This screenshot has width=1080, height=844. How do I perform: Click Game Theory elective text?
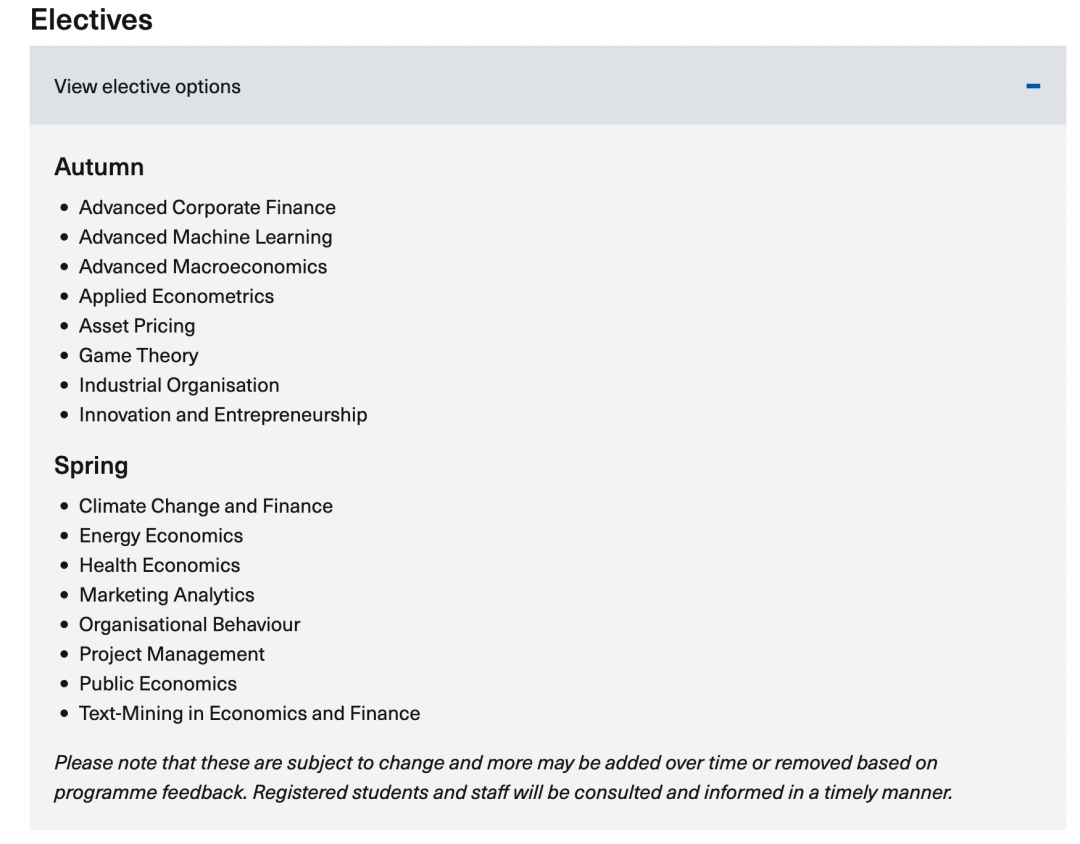[138, 356]
